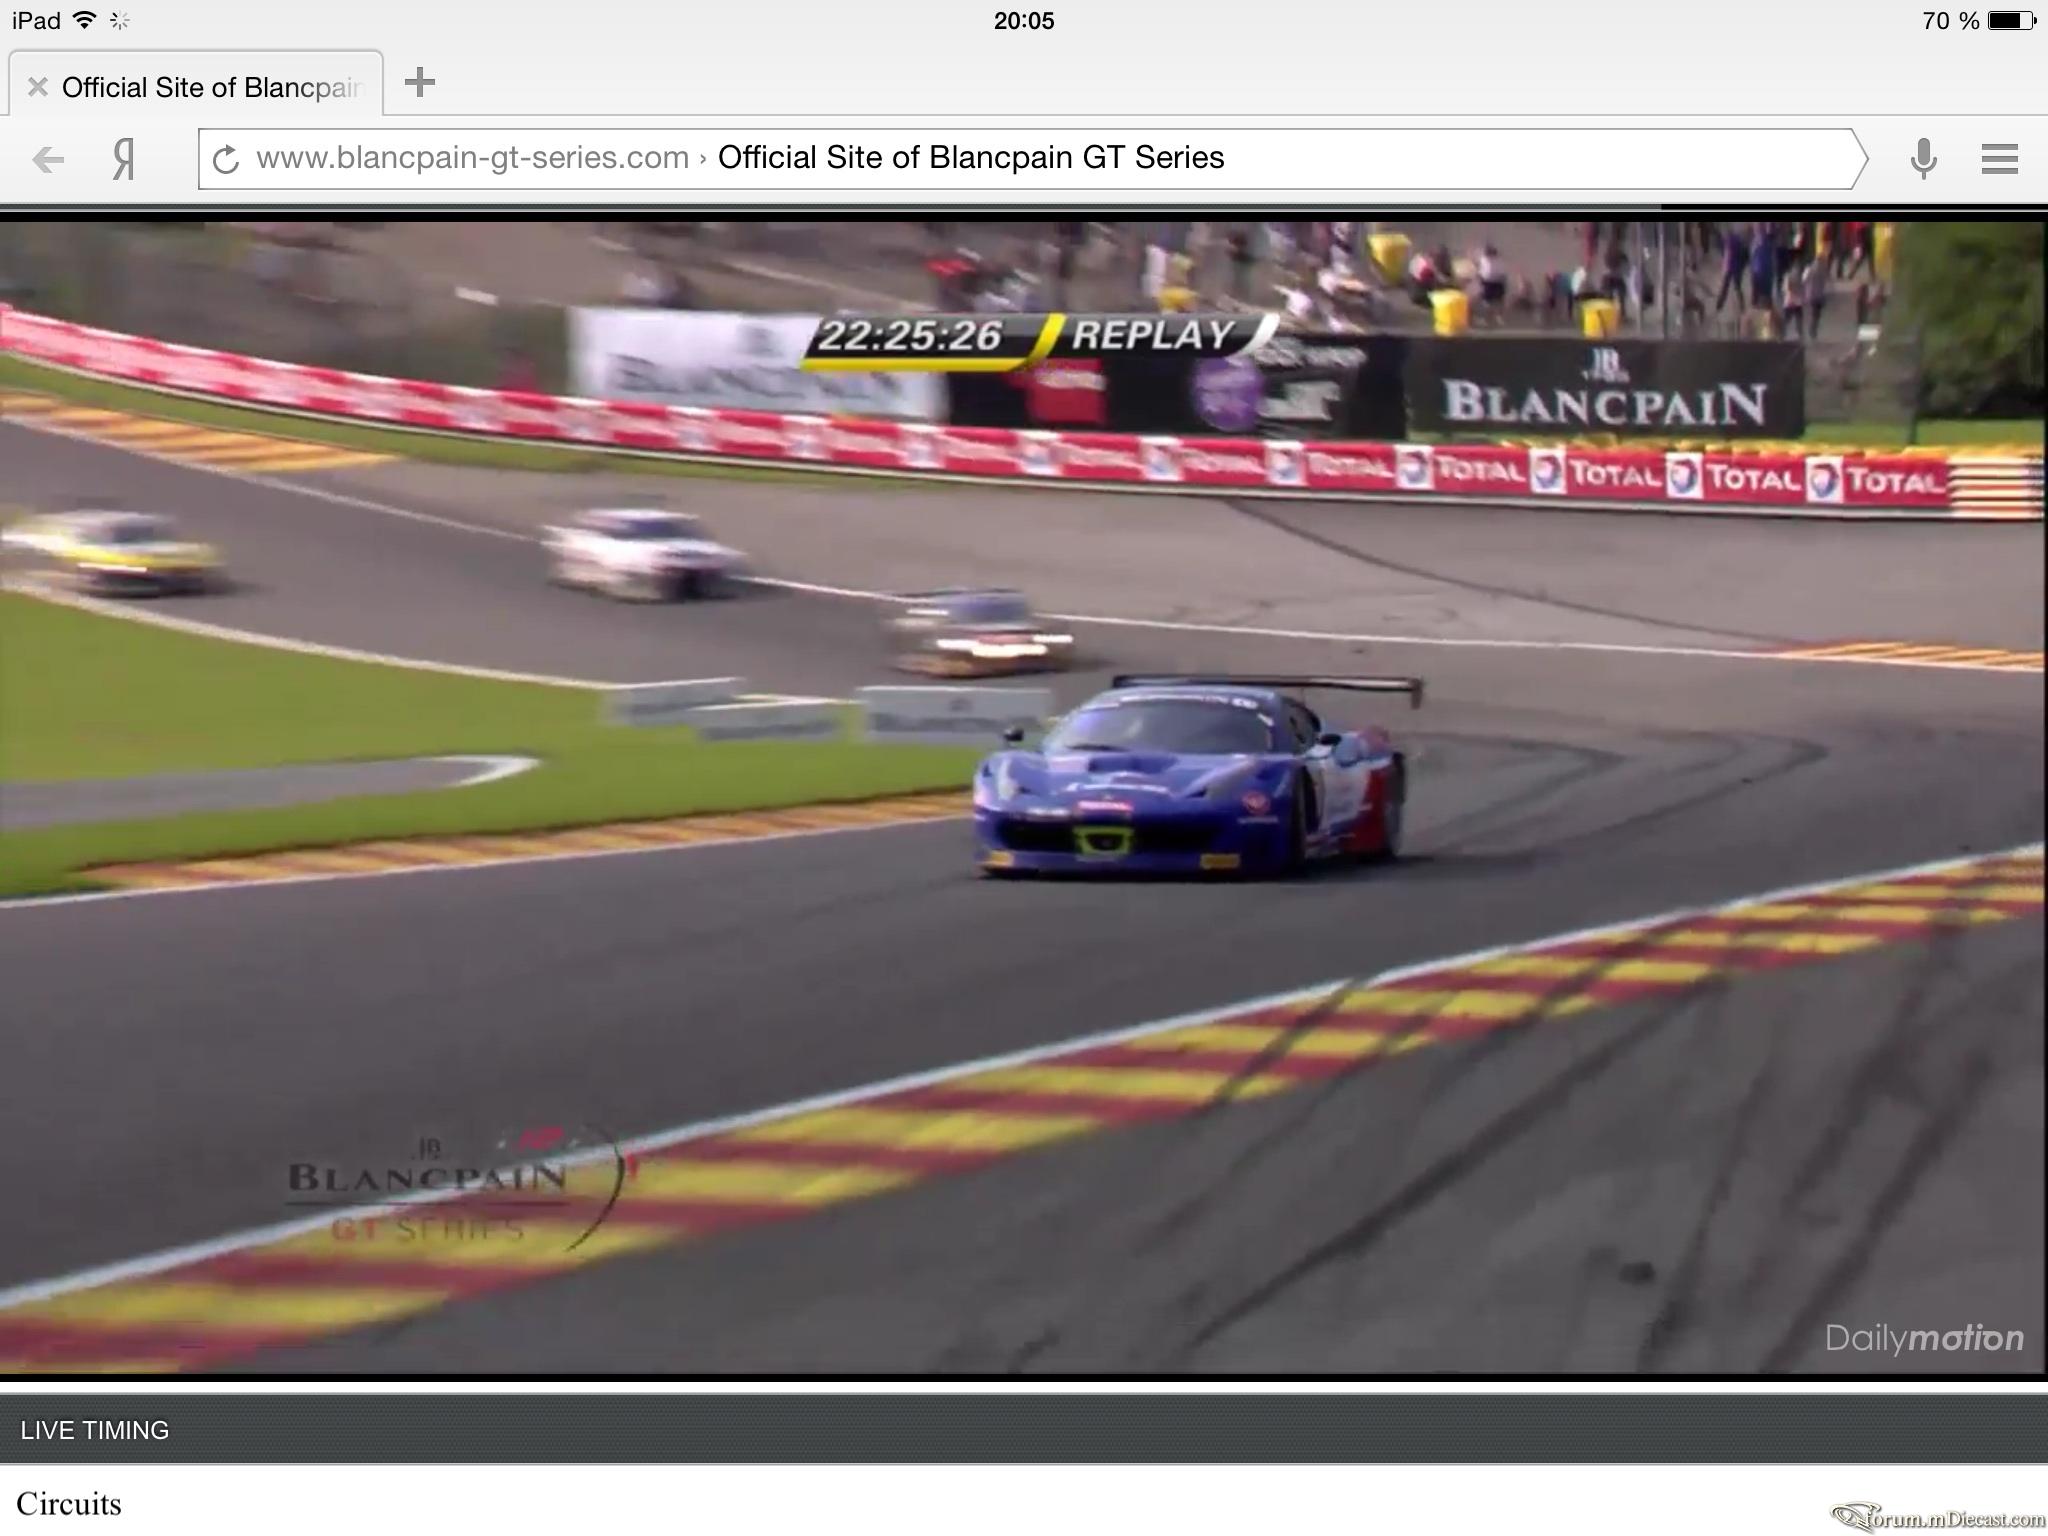Tap the race video to pause
Viewport: 2048px width, 1536px height.
click(1023, 797)
